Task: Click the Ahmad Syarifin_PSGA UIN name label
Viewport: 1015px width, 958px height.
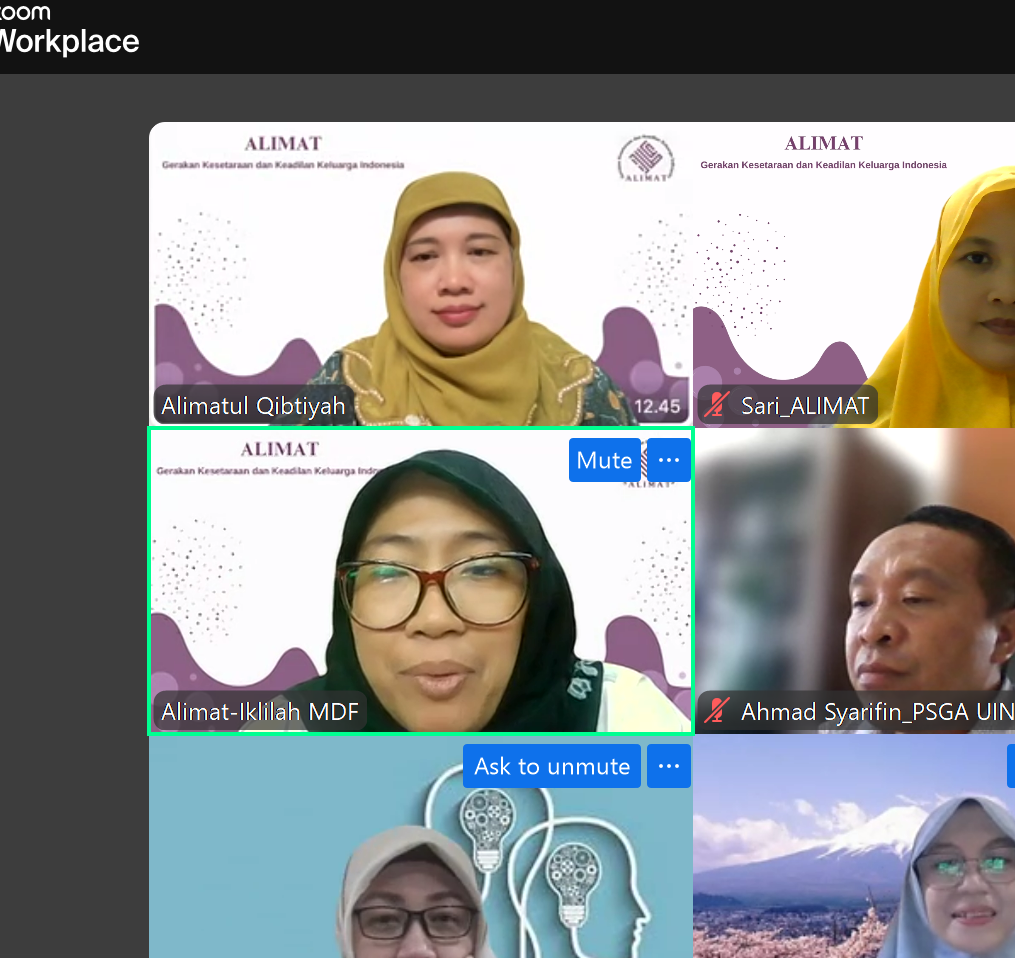Action: click(876, 712)
